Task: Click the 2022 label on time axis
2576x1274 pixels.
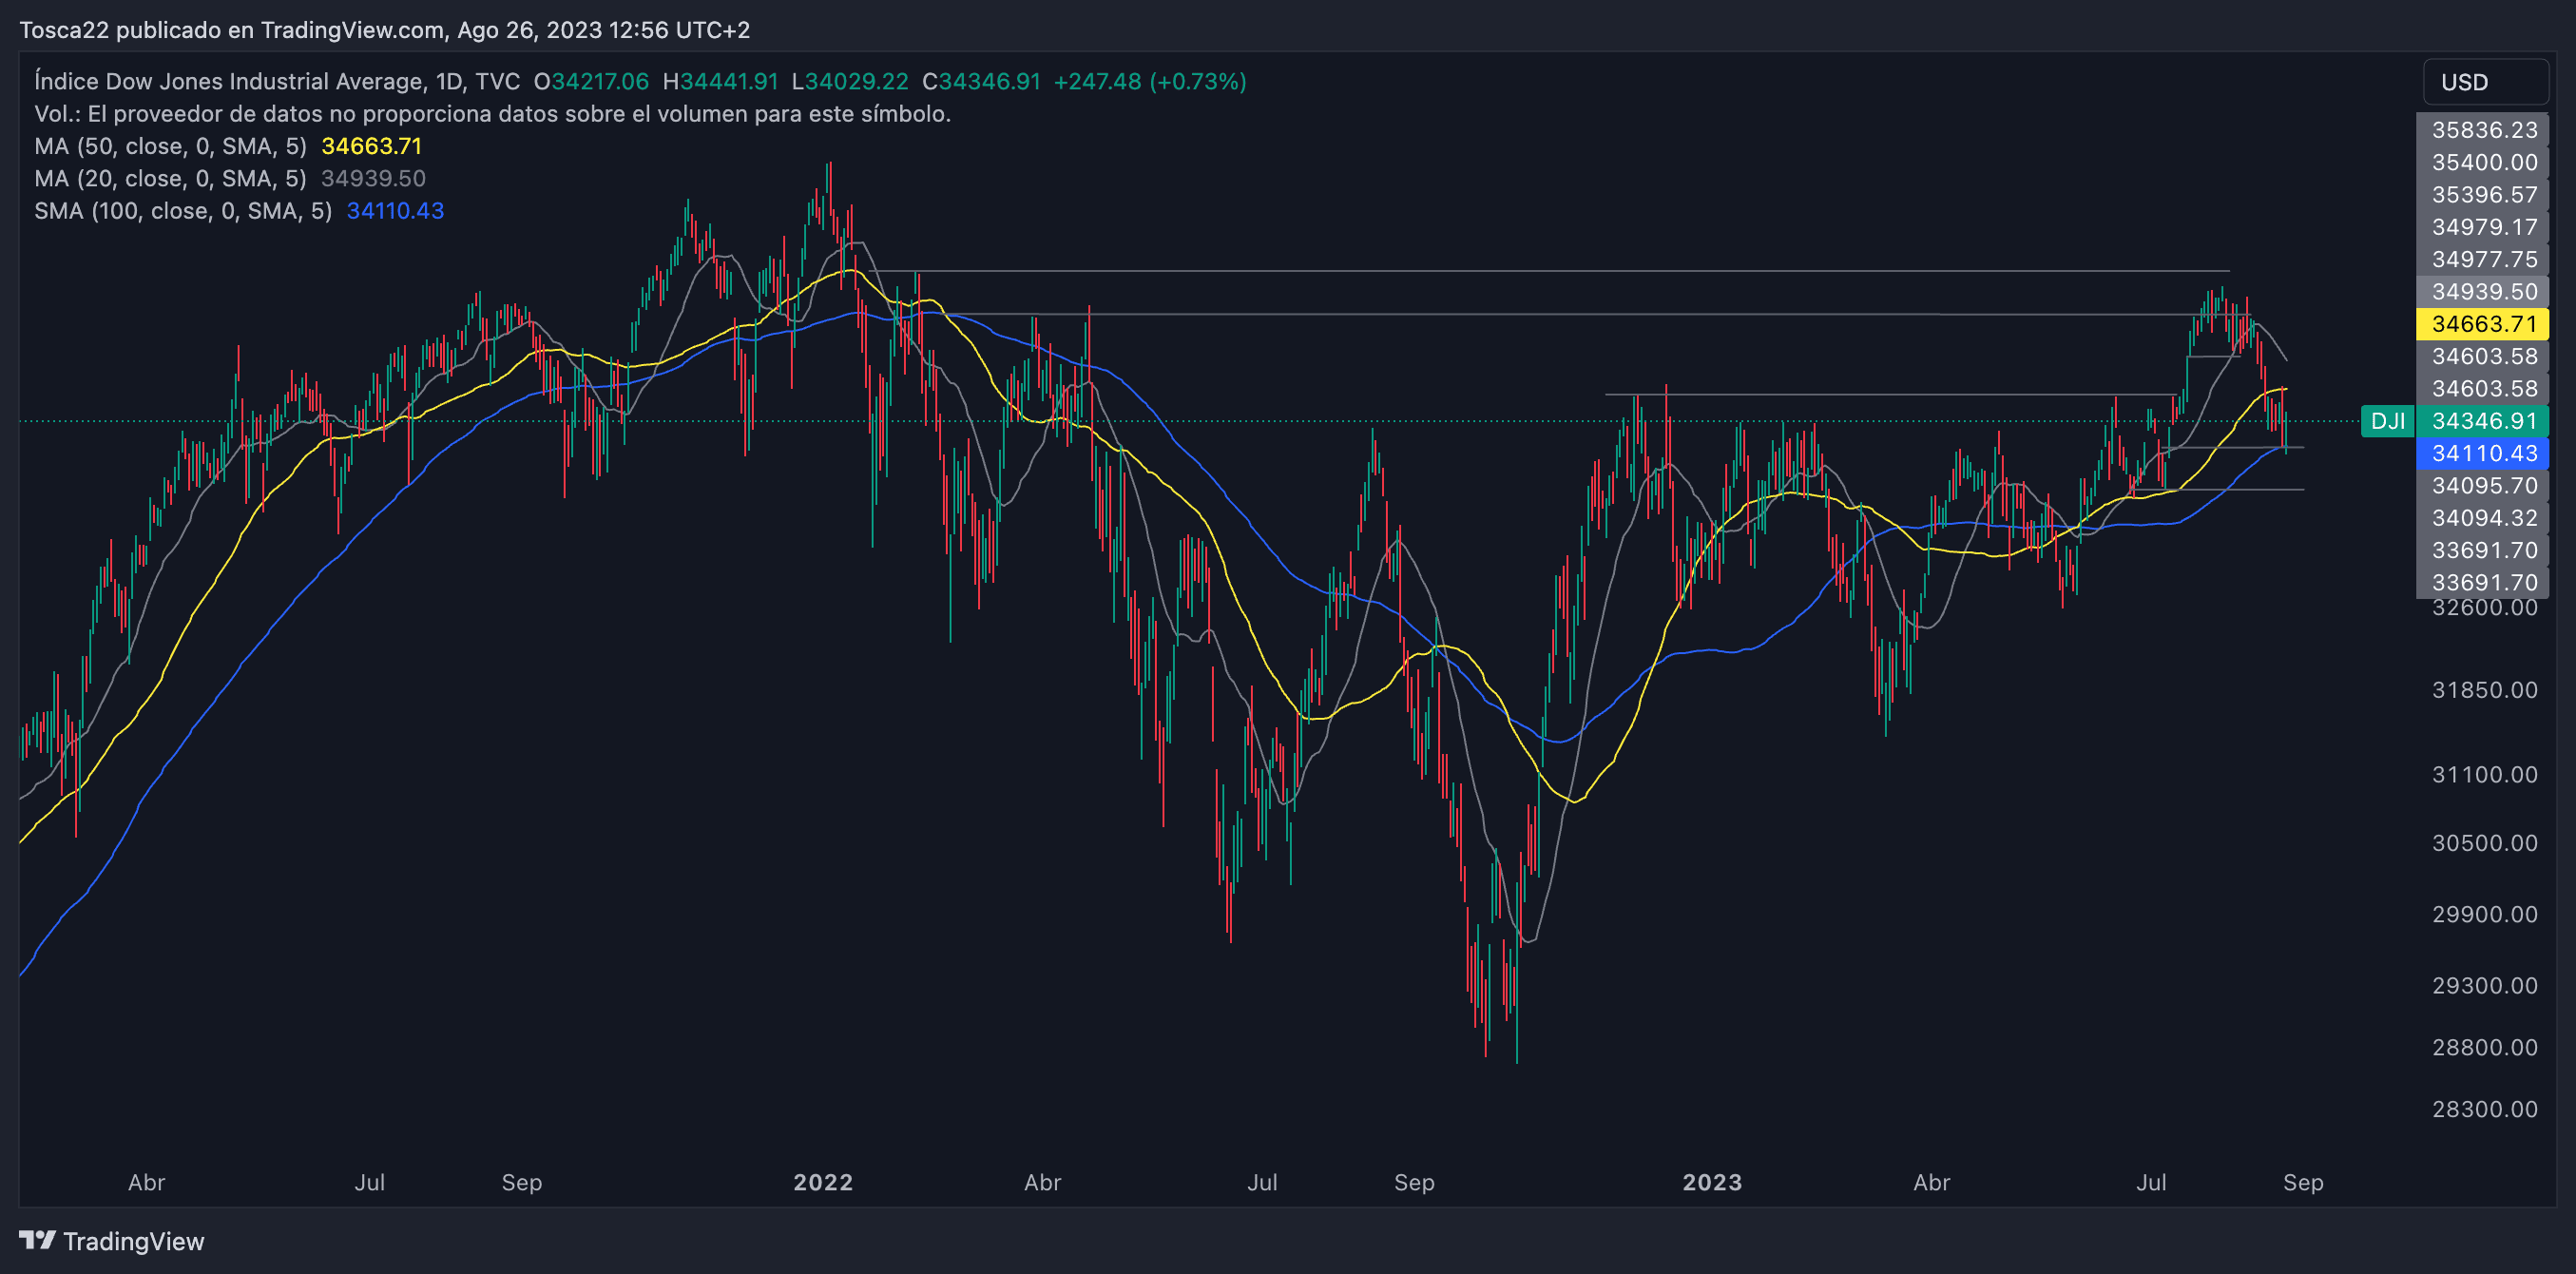Action: point(823,1182)
